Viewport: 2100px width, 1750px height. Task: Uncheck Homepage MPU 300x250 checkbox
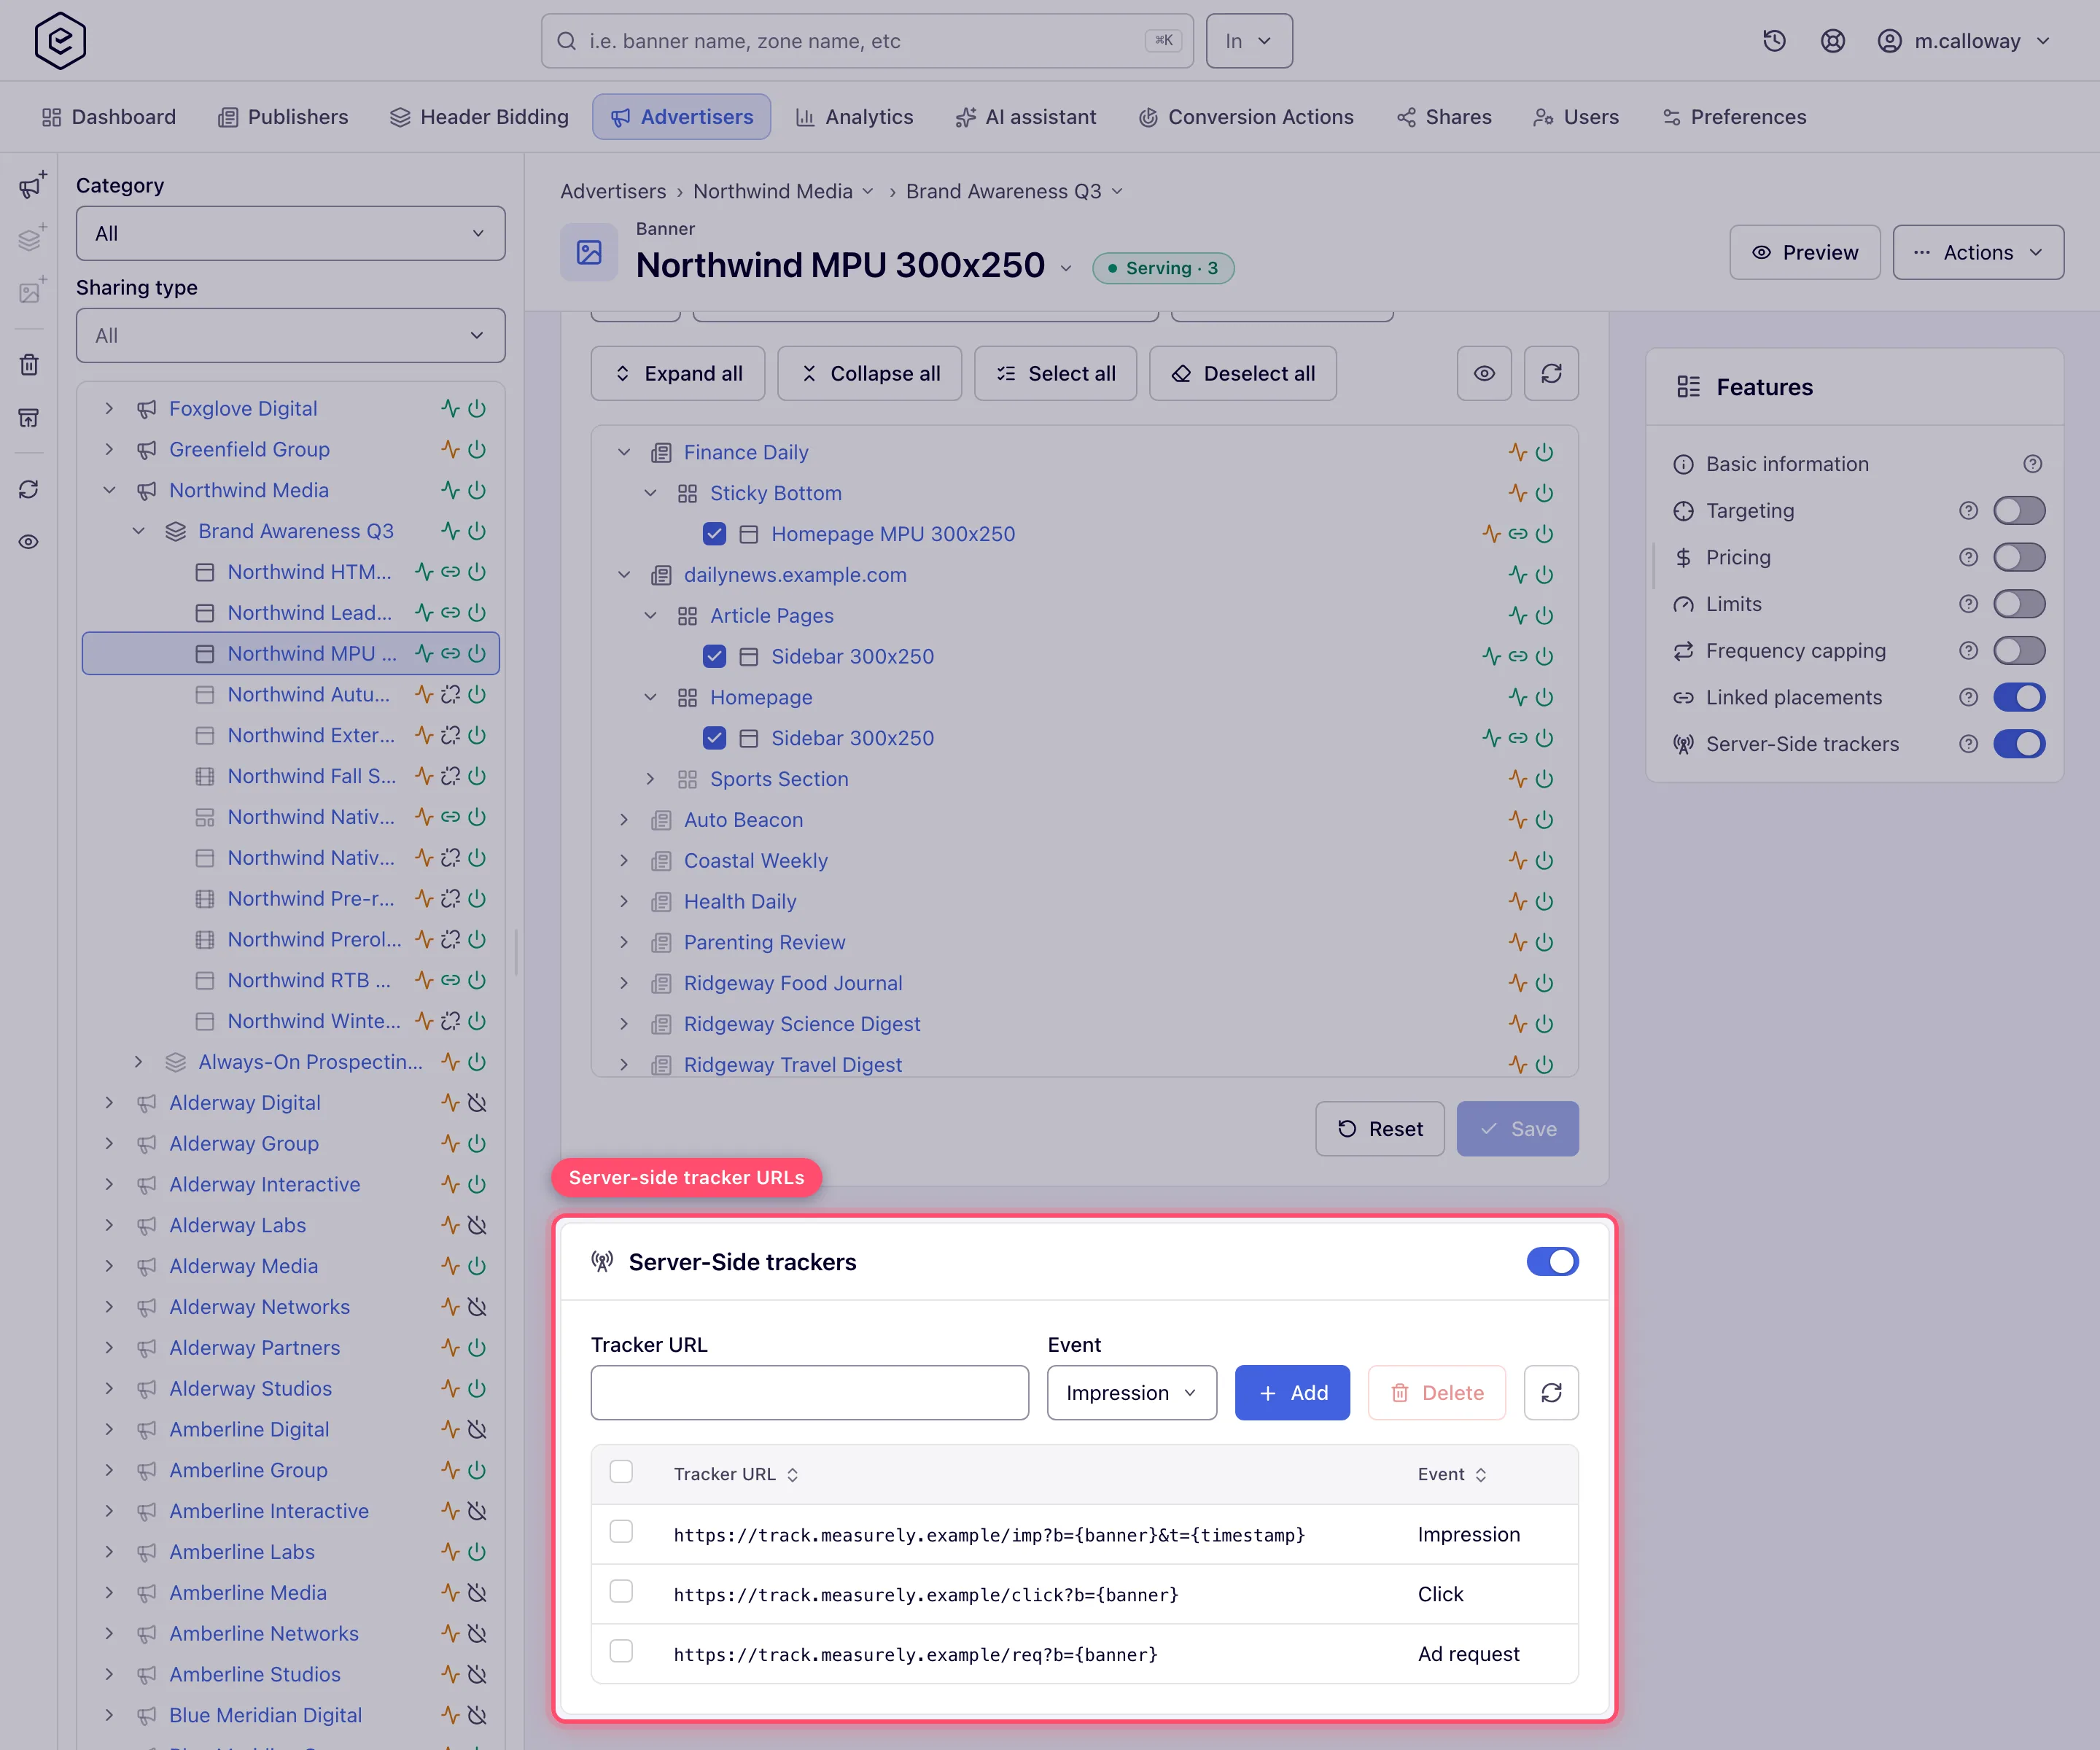click(x=714, y=534)
